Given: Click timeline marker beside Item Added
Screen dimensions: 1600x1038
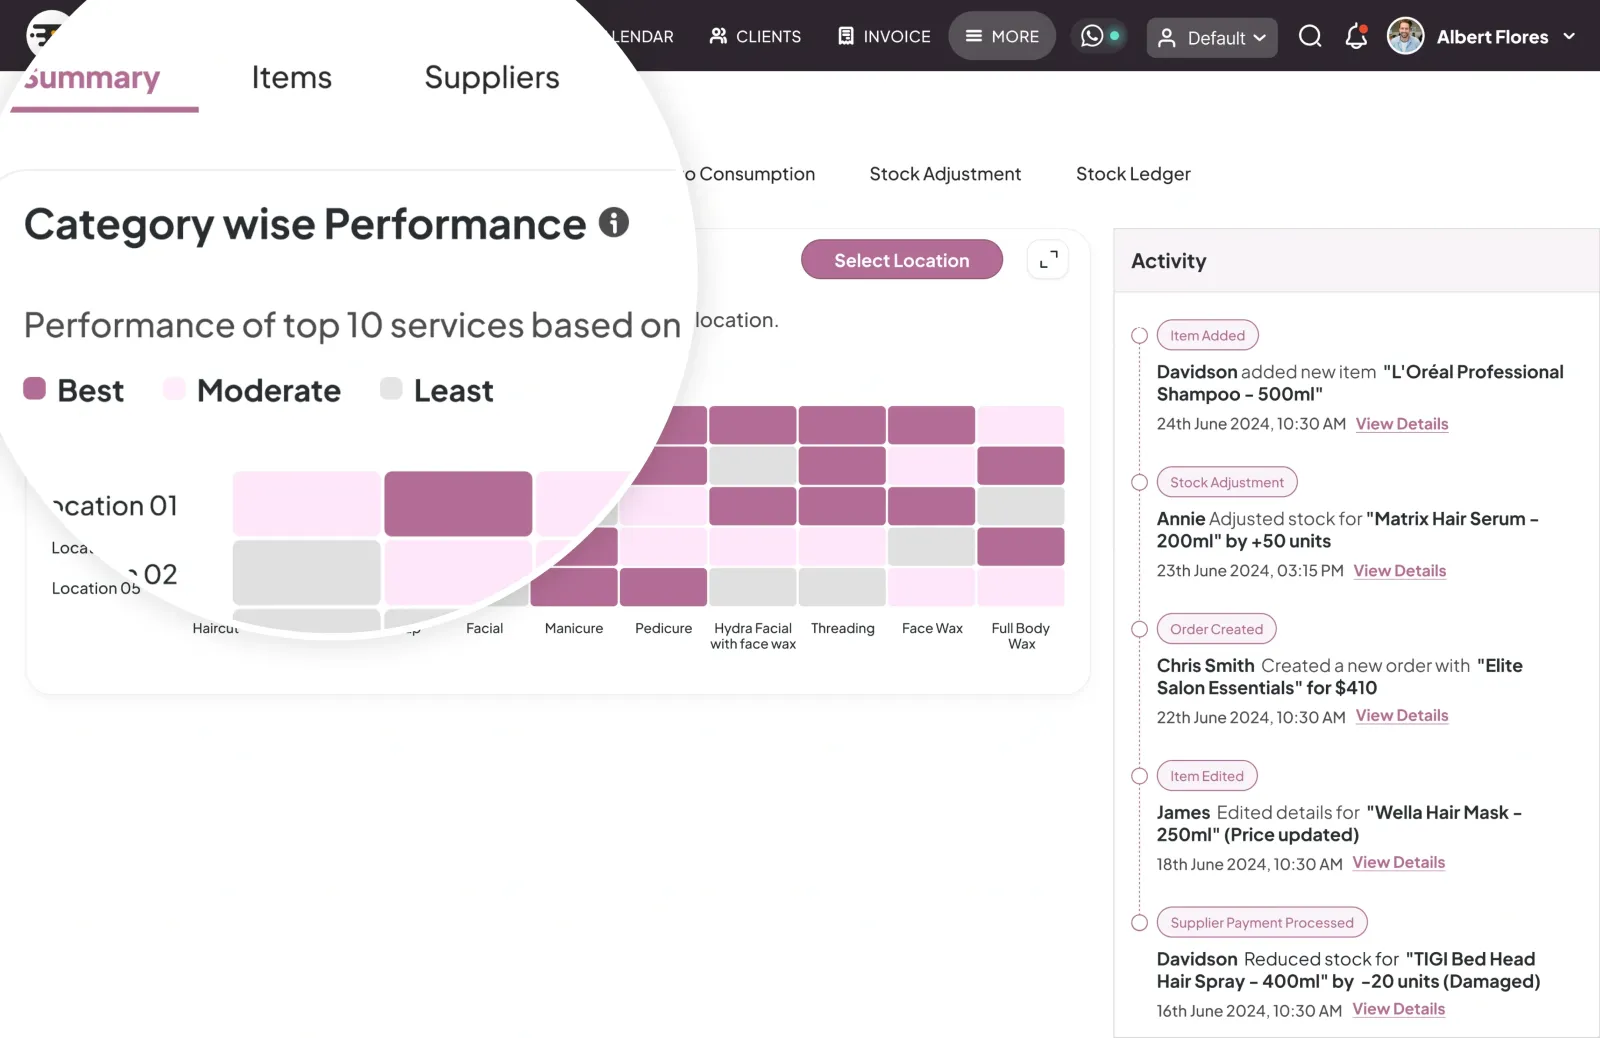Looking at the screenshot, I should (1139, 336).
